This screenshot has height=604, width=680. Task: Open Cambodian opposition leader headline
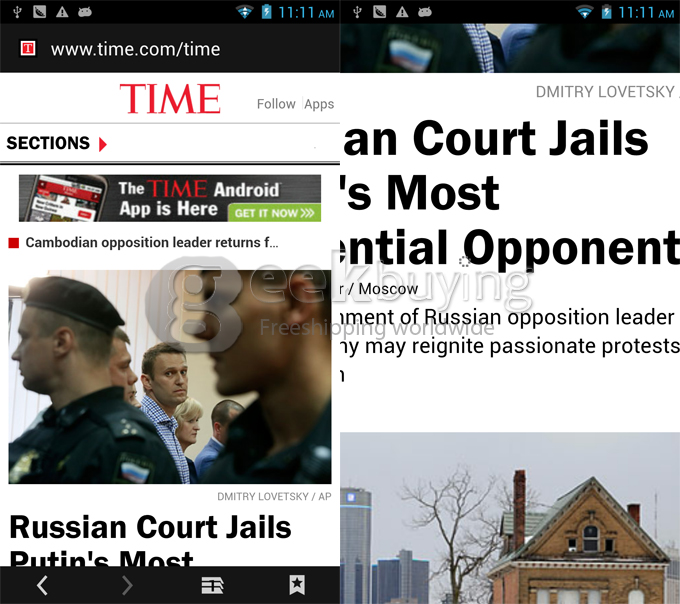coord(152,242)
